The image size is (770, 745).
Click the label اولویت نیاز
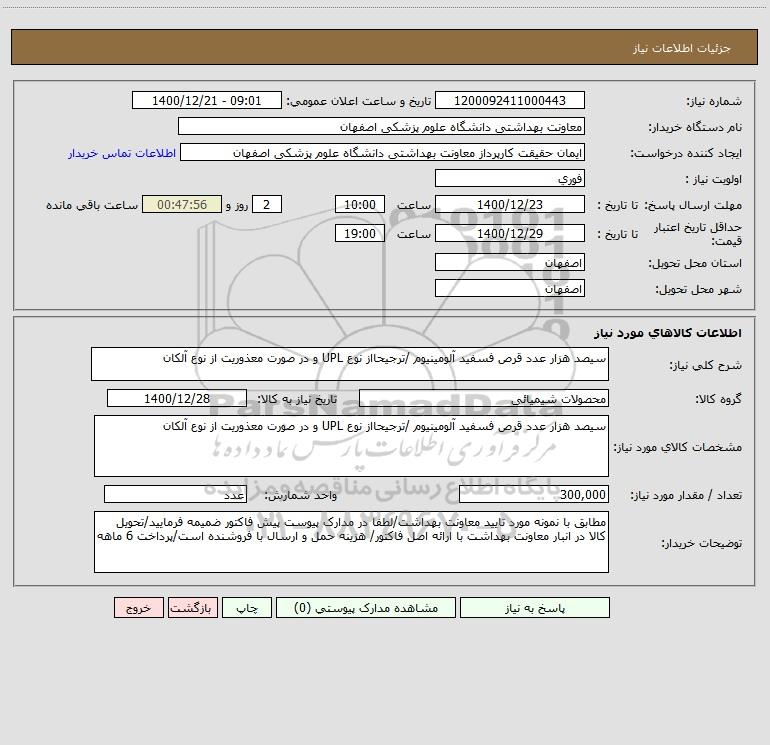coord(714,179)
